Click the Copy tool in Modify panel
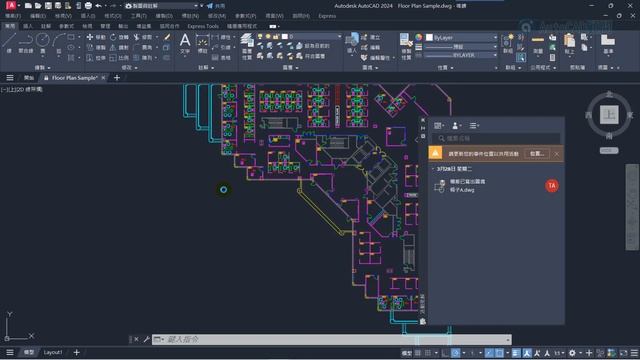The height and width of the screenshot is (360, 640). coord(96,47)
